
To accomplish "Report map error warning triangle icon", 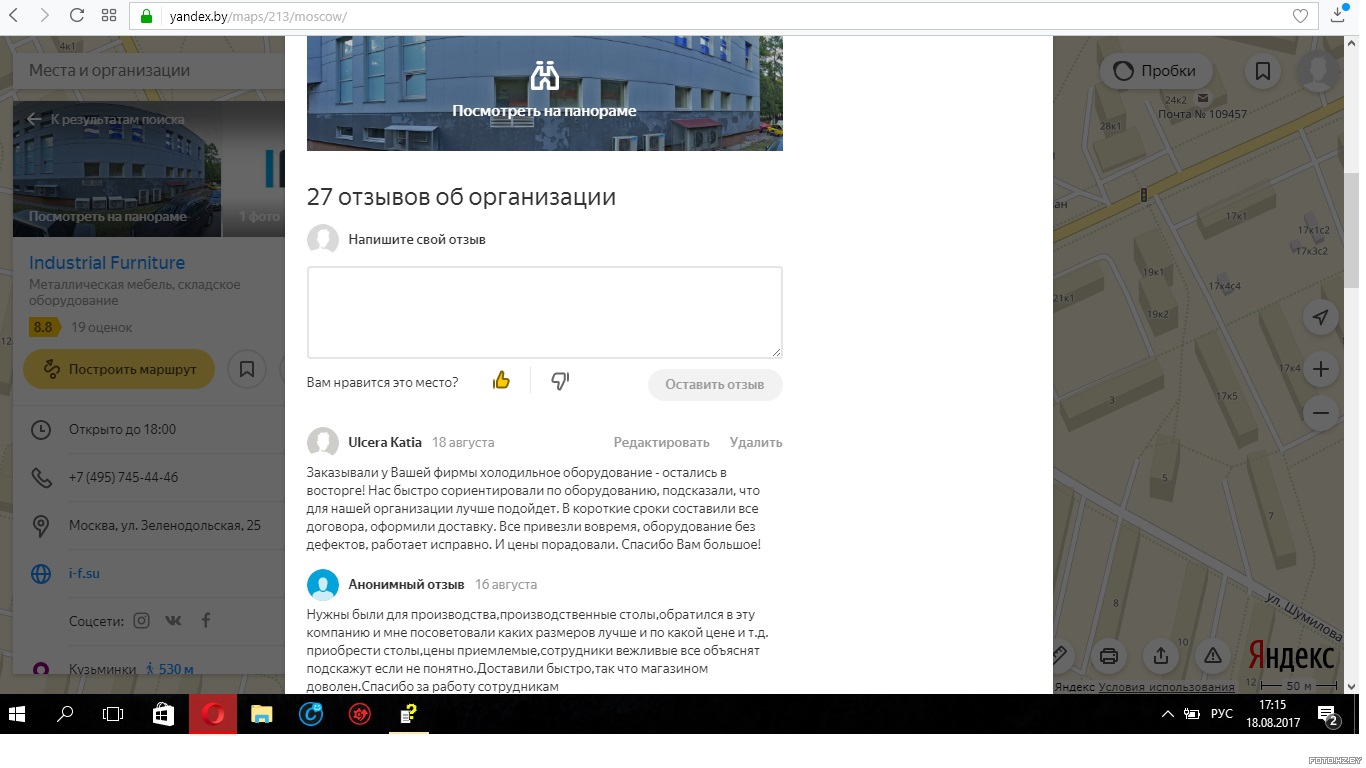I will pos(1212,656).
